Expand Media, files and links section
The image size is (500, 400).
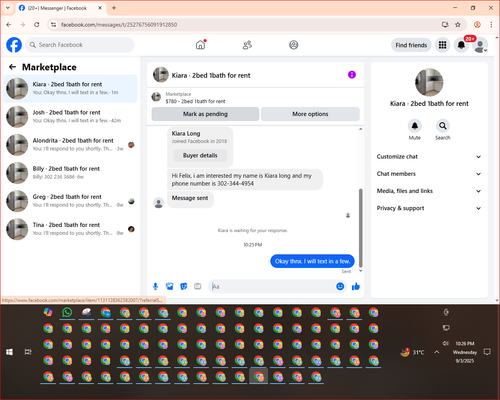[429, 191]
